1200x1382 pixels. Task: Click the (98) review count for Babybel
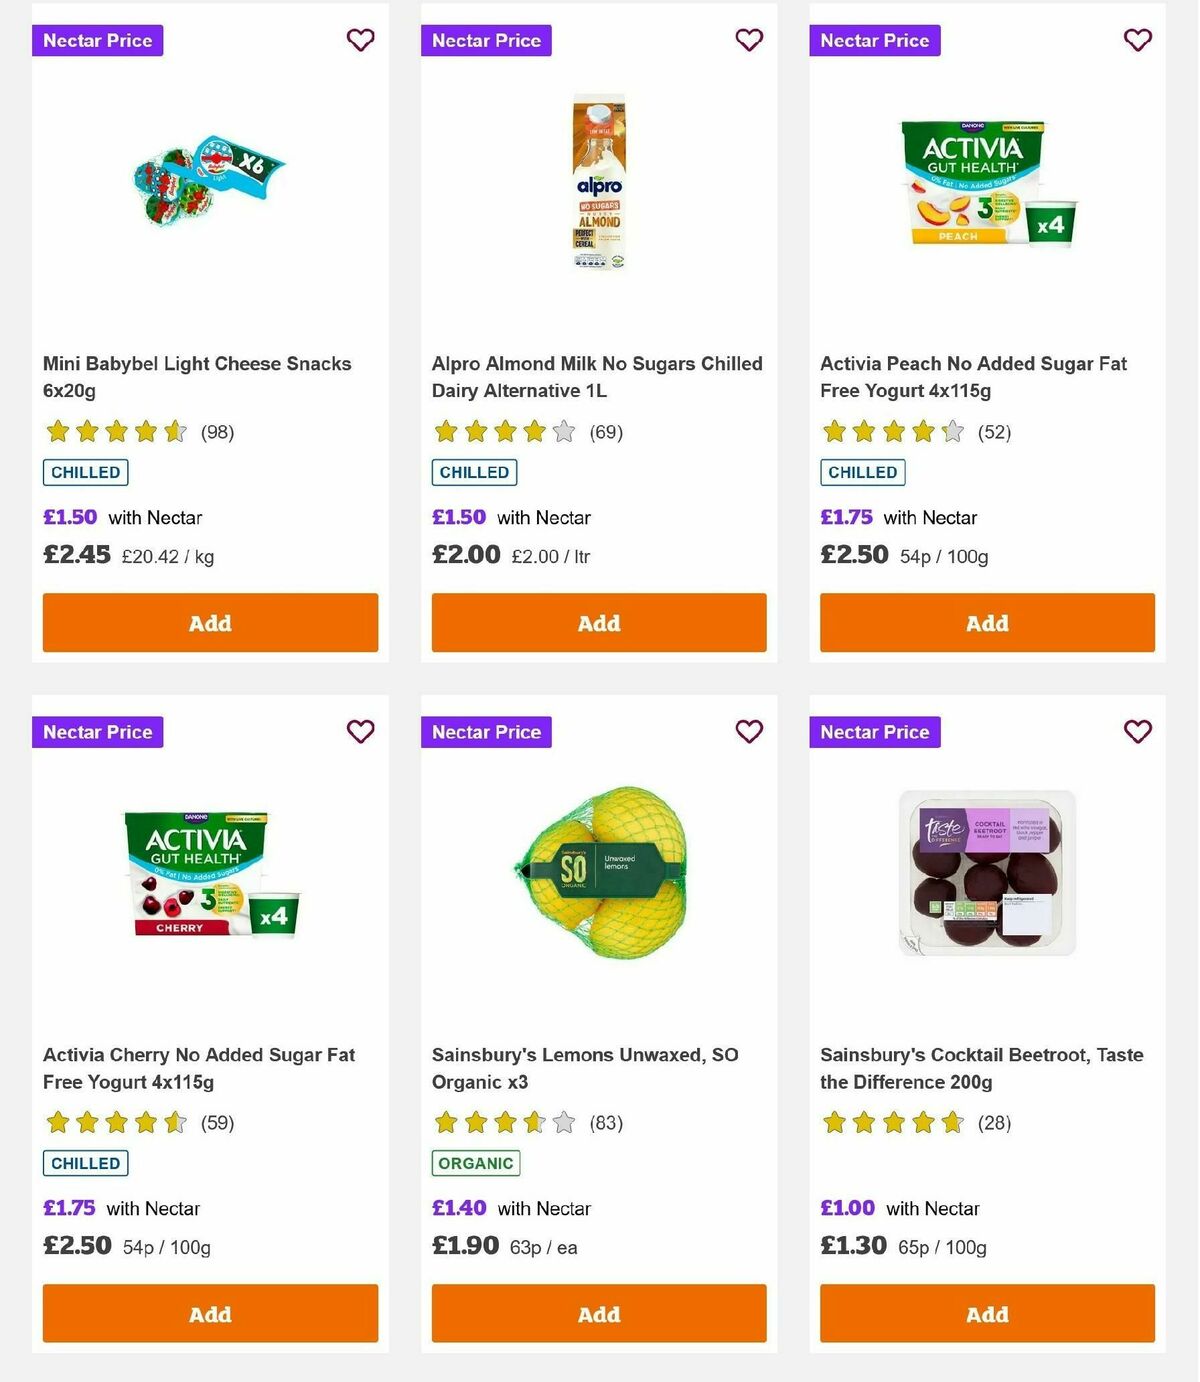coord(214,432)
